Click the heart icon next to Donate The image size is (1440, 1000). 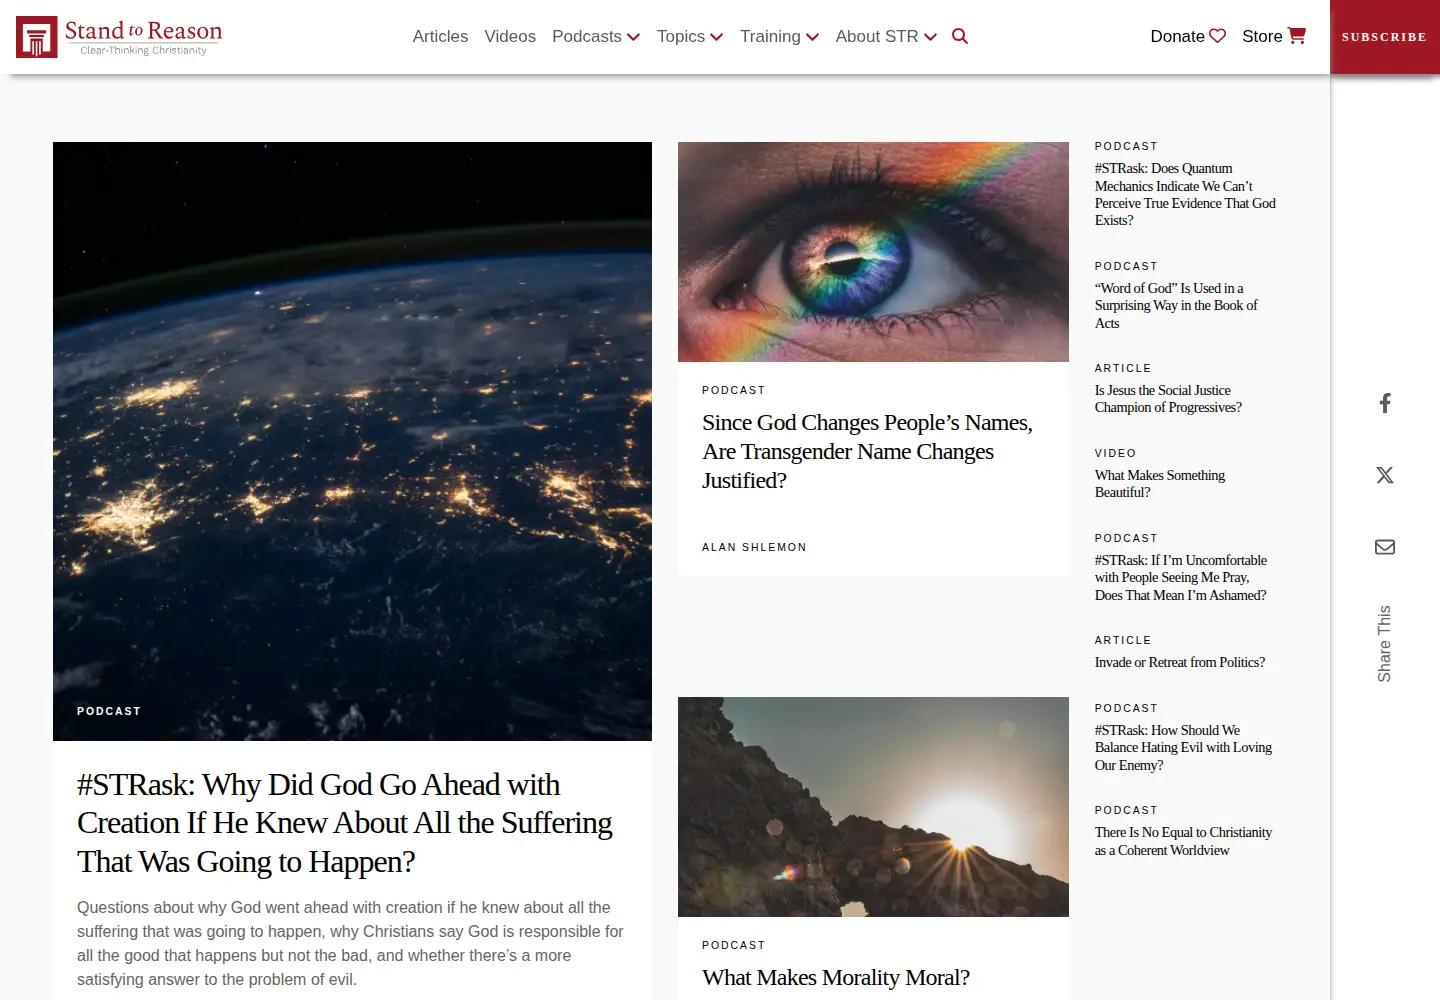click(1217, 36)
